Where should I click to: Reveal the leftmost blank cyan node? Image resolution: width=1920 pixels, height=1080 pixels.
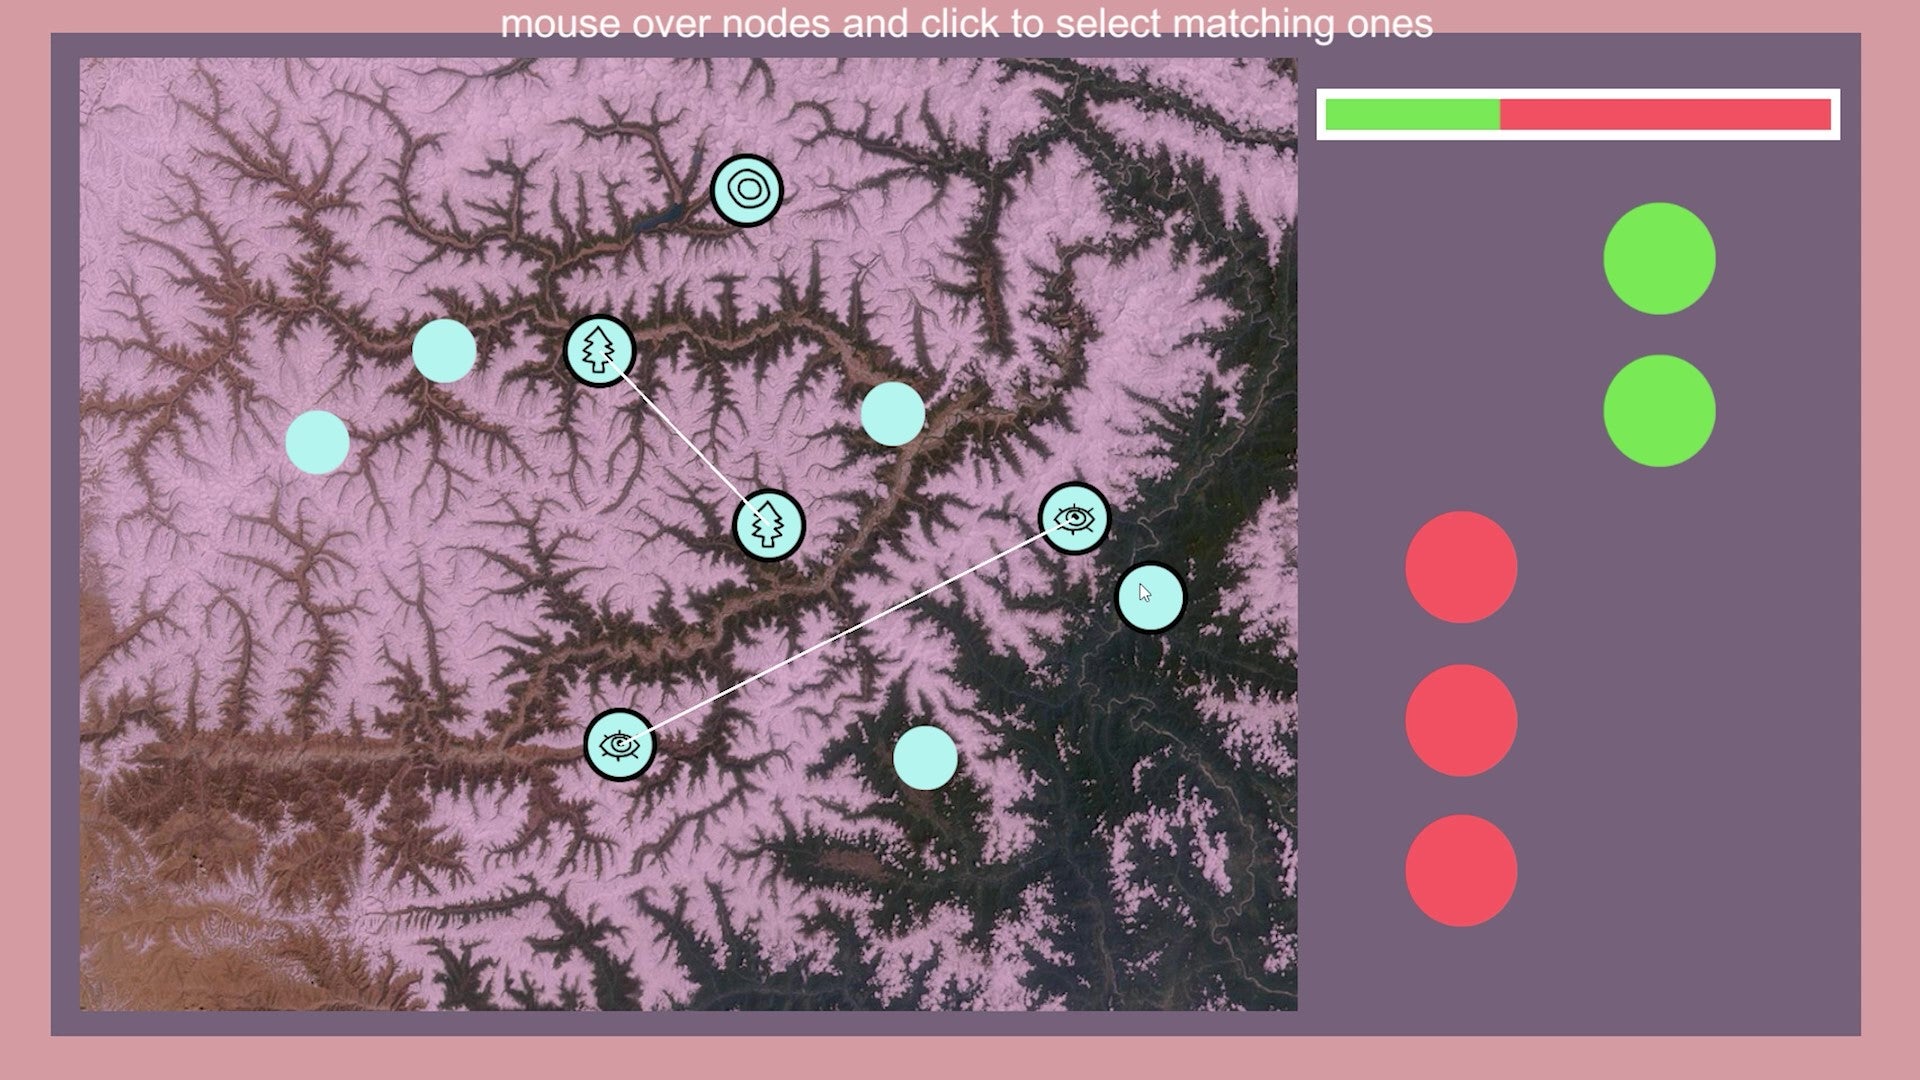[317, 442]
